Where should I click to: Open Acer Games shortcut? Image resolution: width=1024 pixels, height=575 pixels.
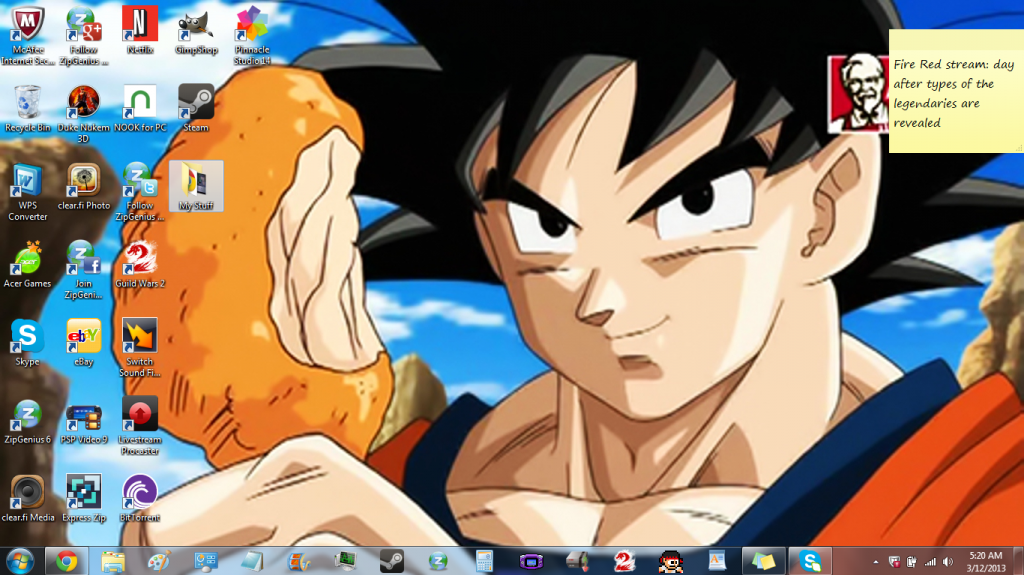(x=27, y=264)
